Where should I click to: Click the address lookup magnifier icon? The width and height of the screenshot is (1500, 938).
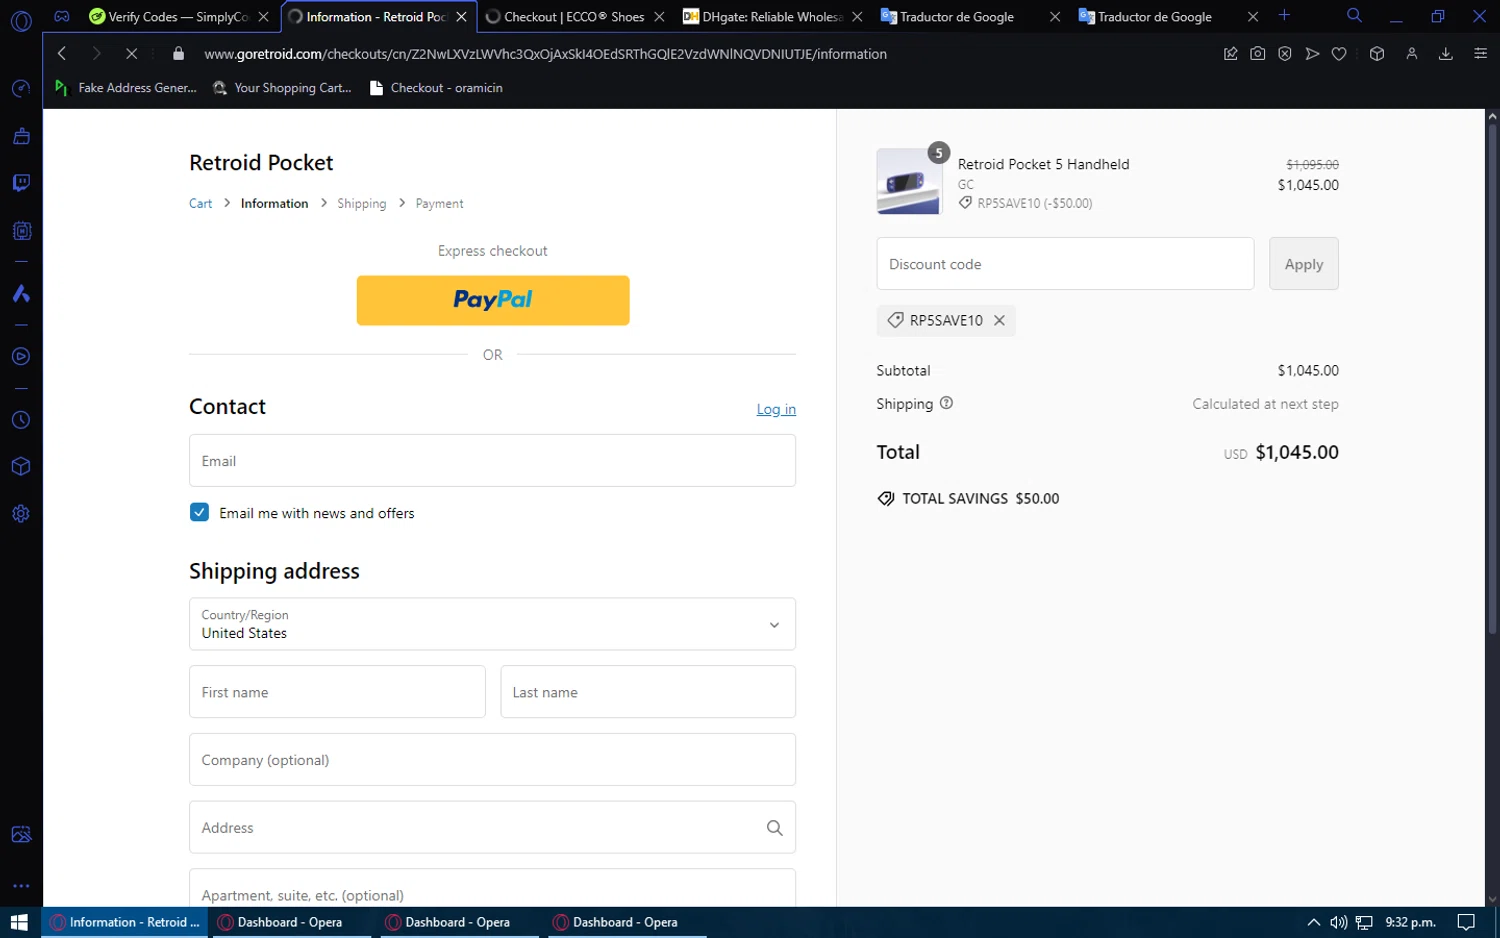click(x=775, y=828)
